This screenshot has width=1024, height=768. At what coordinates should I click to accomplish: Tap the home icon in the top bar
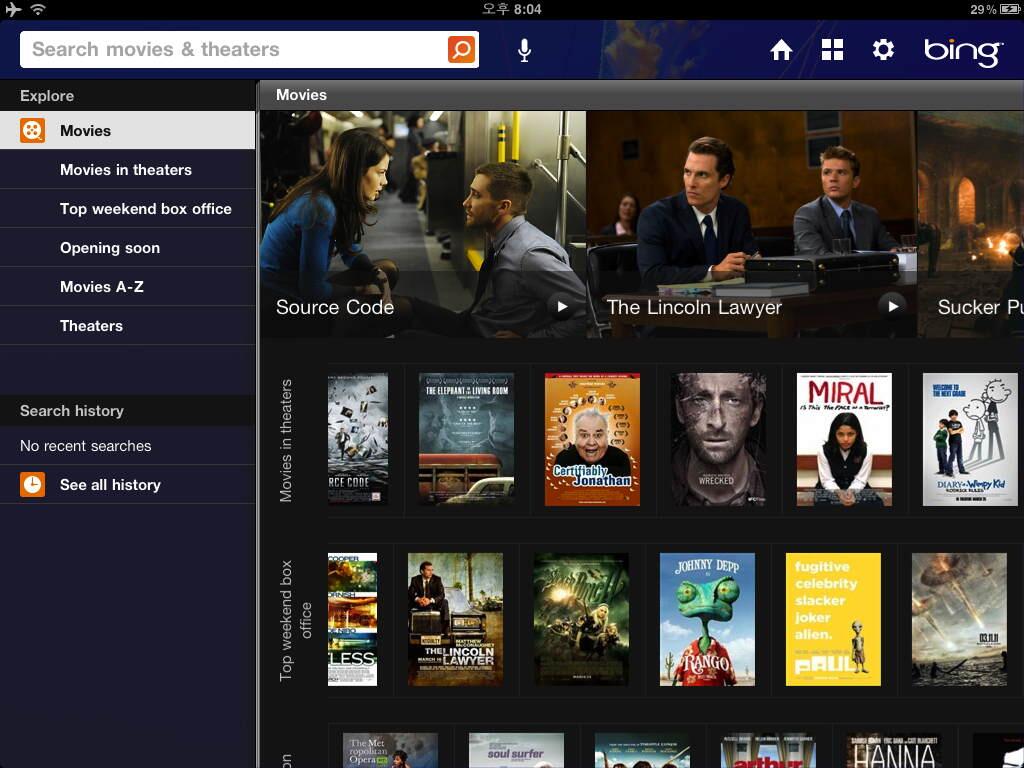(781, 49)
